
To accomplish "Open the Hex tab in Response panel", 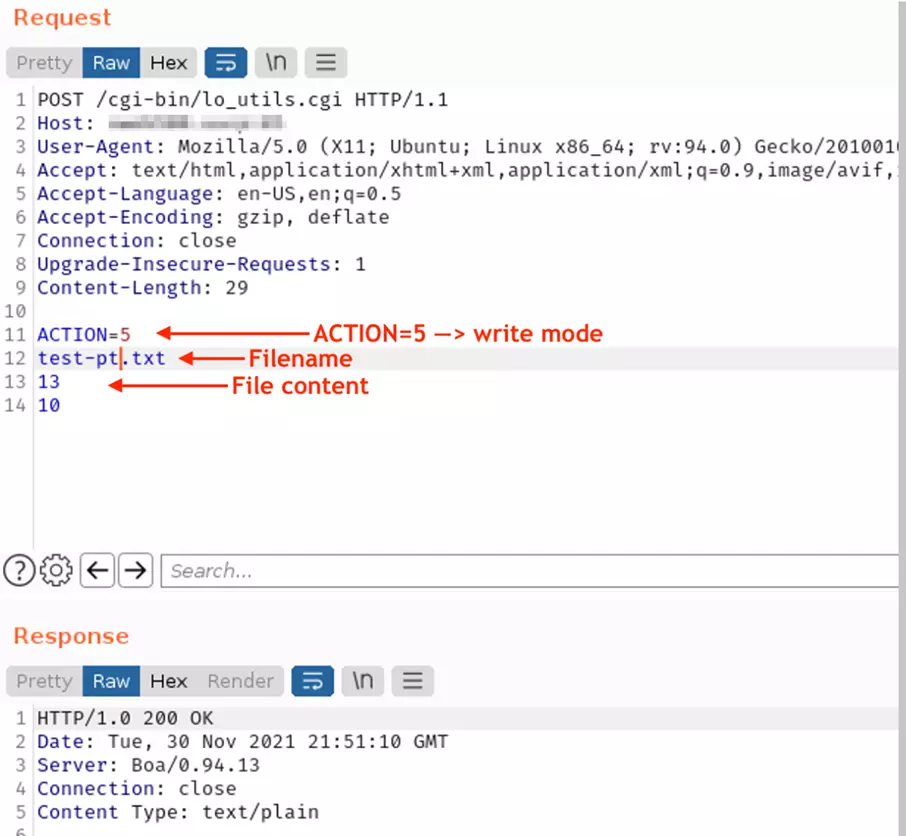I will pyautogui.click(x=168, y=681).
